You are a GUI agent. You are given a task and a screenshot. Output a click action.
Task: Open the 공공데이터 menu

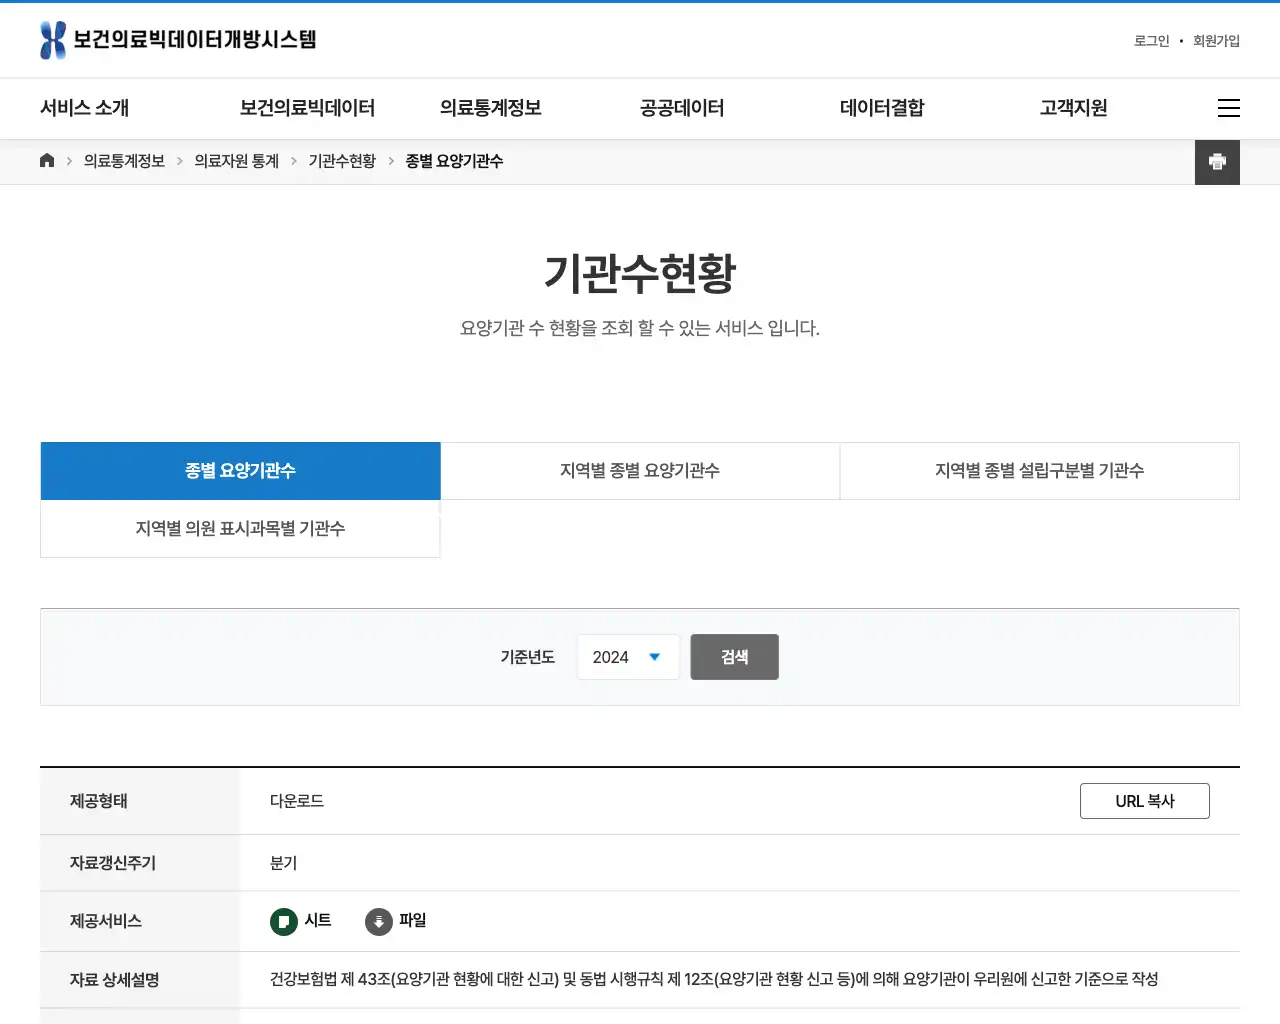pyautogui.click(x=682, y=108)
